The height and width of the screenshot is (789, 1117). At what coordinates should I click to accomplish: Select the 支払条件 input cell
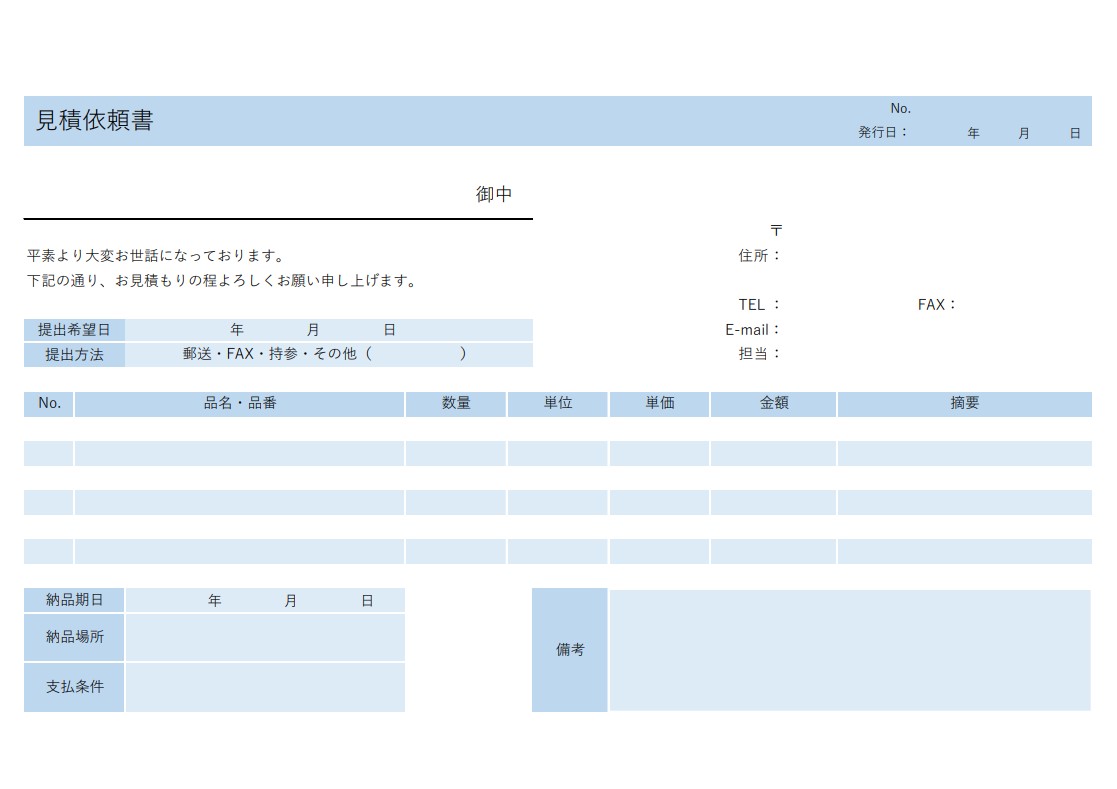[265, 688]
